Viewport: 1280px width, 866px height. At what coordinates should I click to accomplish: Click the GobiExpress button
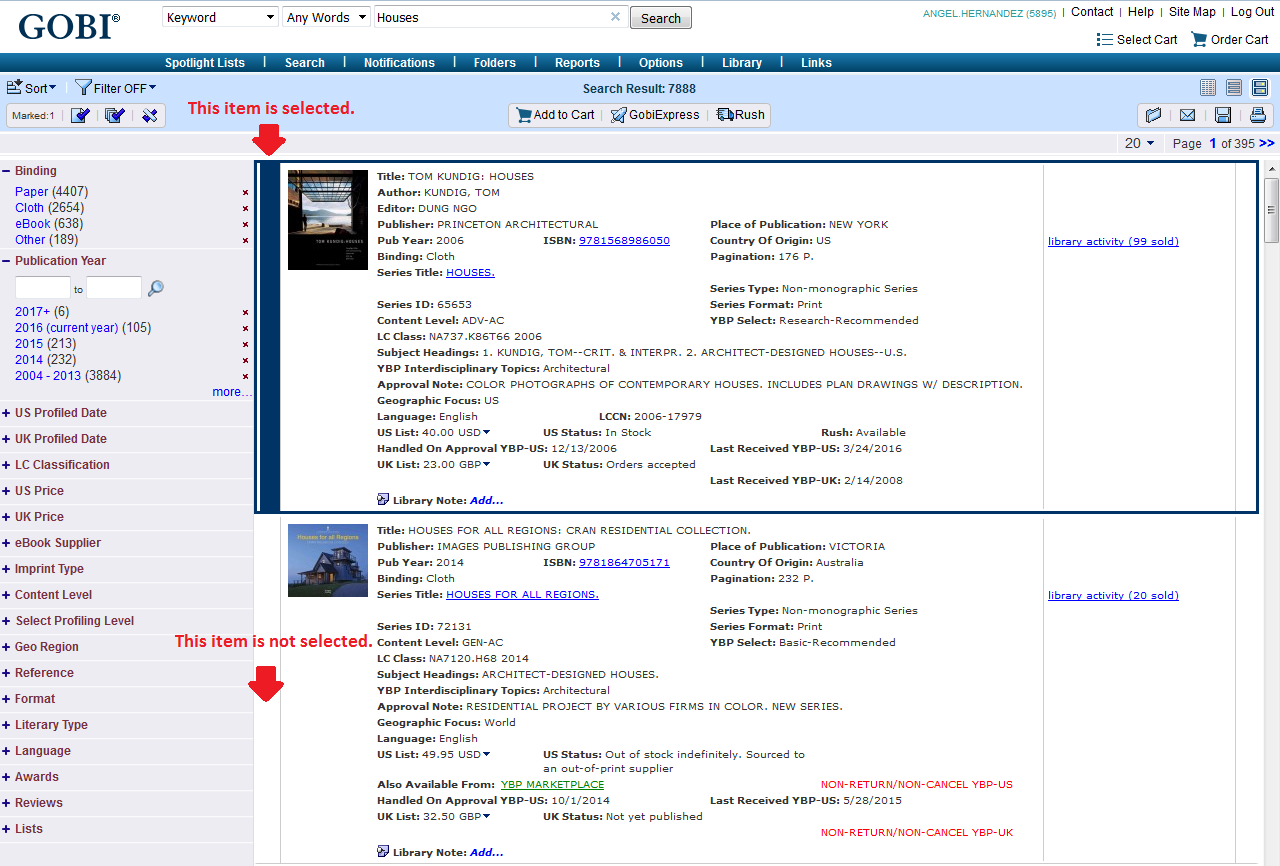(x=655, y=115)
